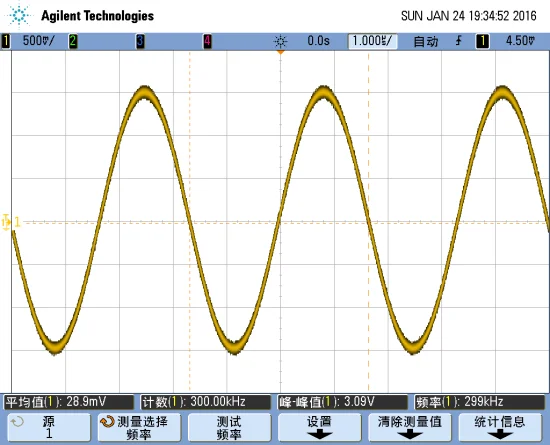Expand the 清除测量值 softkey menu
550x445 pixels.
tap(410, 427)
